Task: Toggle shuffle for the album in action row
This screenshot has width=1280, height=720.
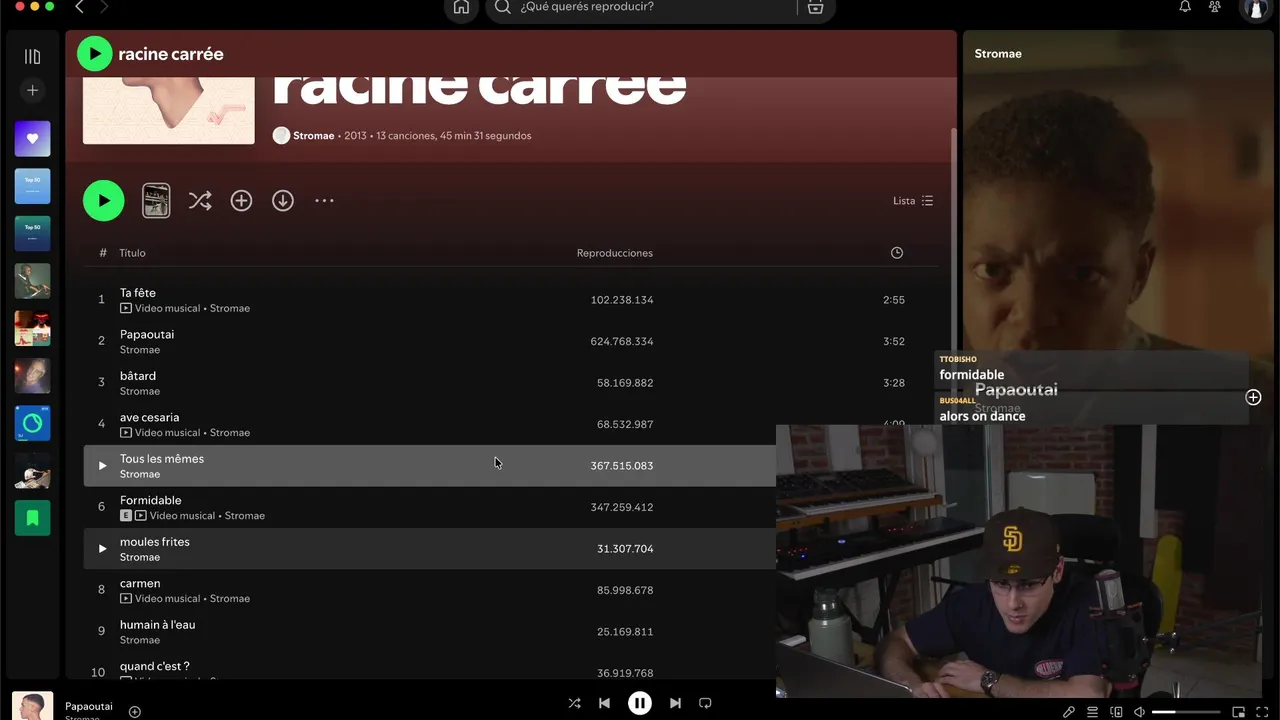Action: (200, 201)
